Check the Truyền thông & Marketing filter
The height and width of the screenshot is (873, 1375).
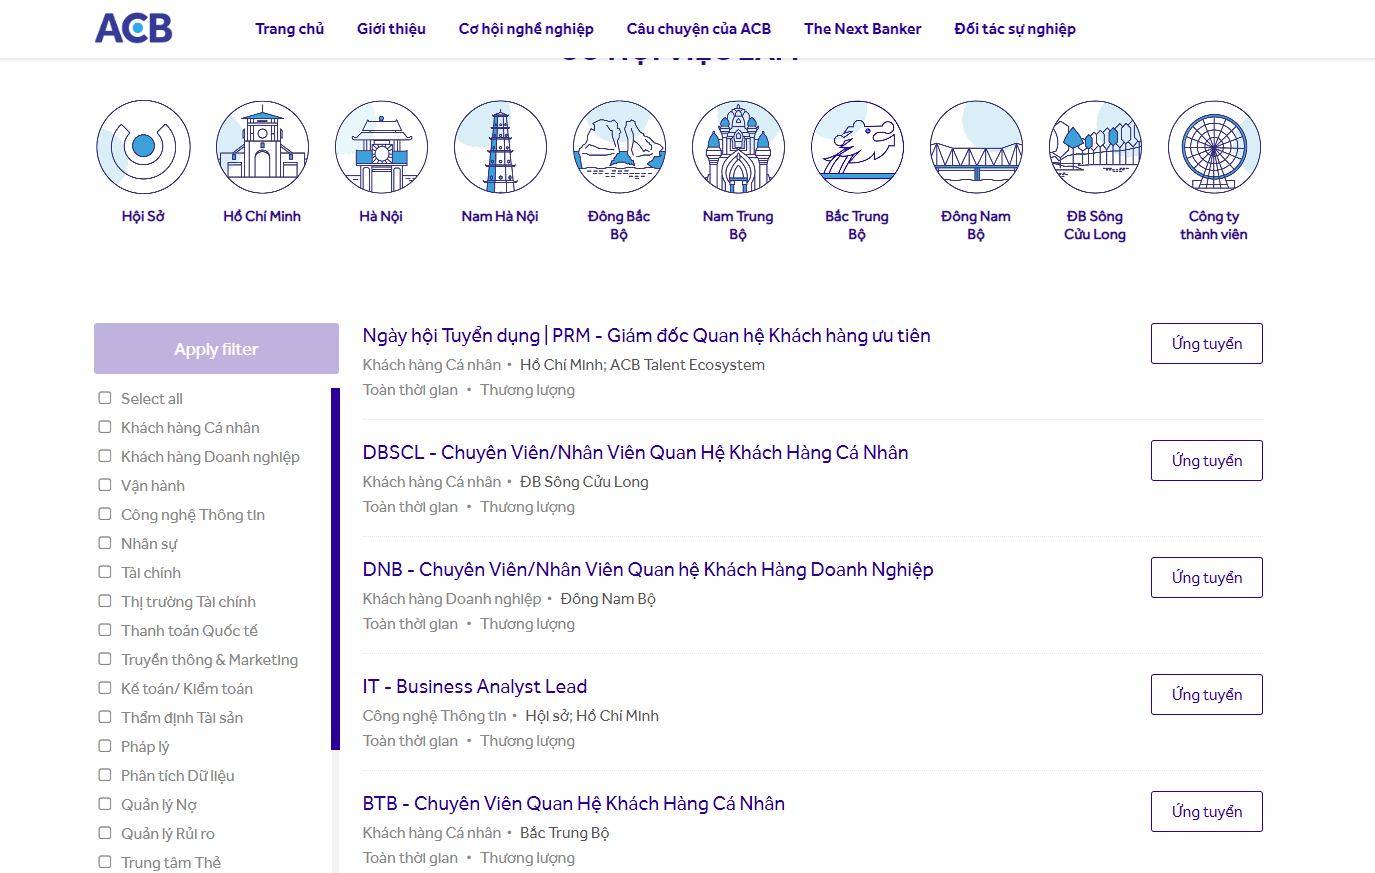point(105,659)
